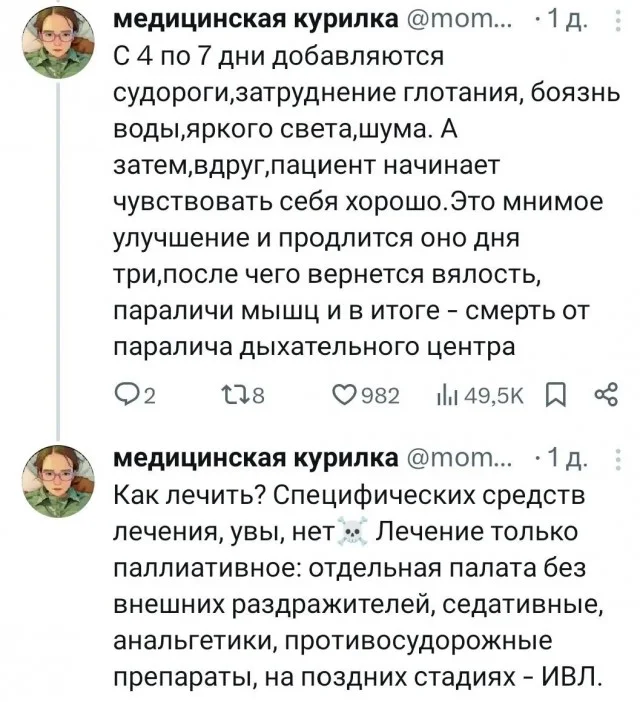
Task: Reply to the tweet about судороги
Action: coord(124,397)
